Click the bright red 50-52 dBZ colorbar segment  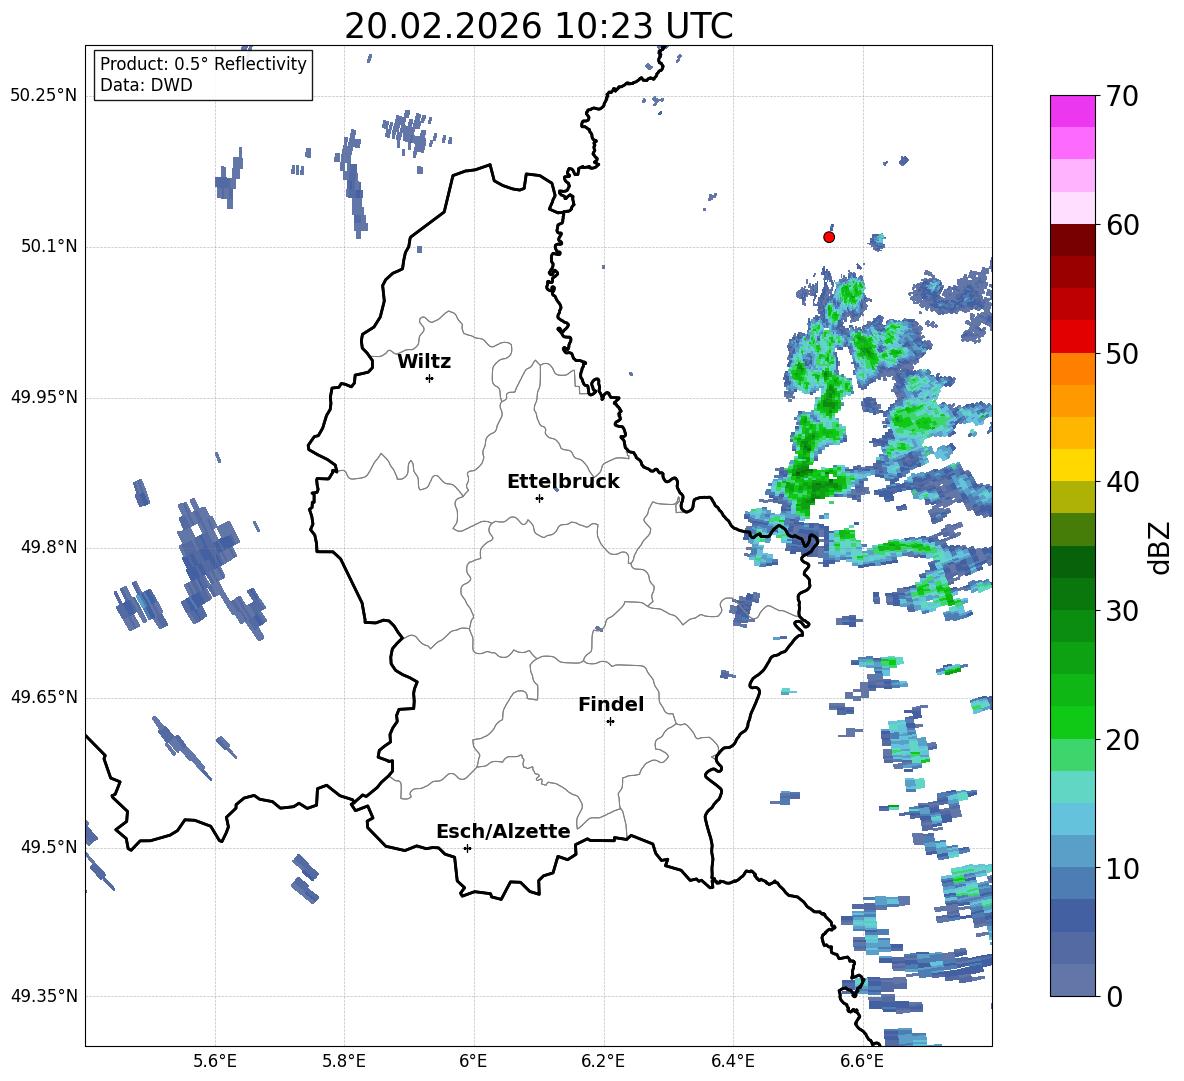[x=1072, y=336]
